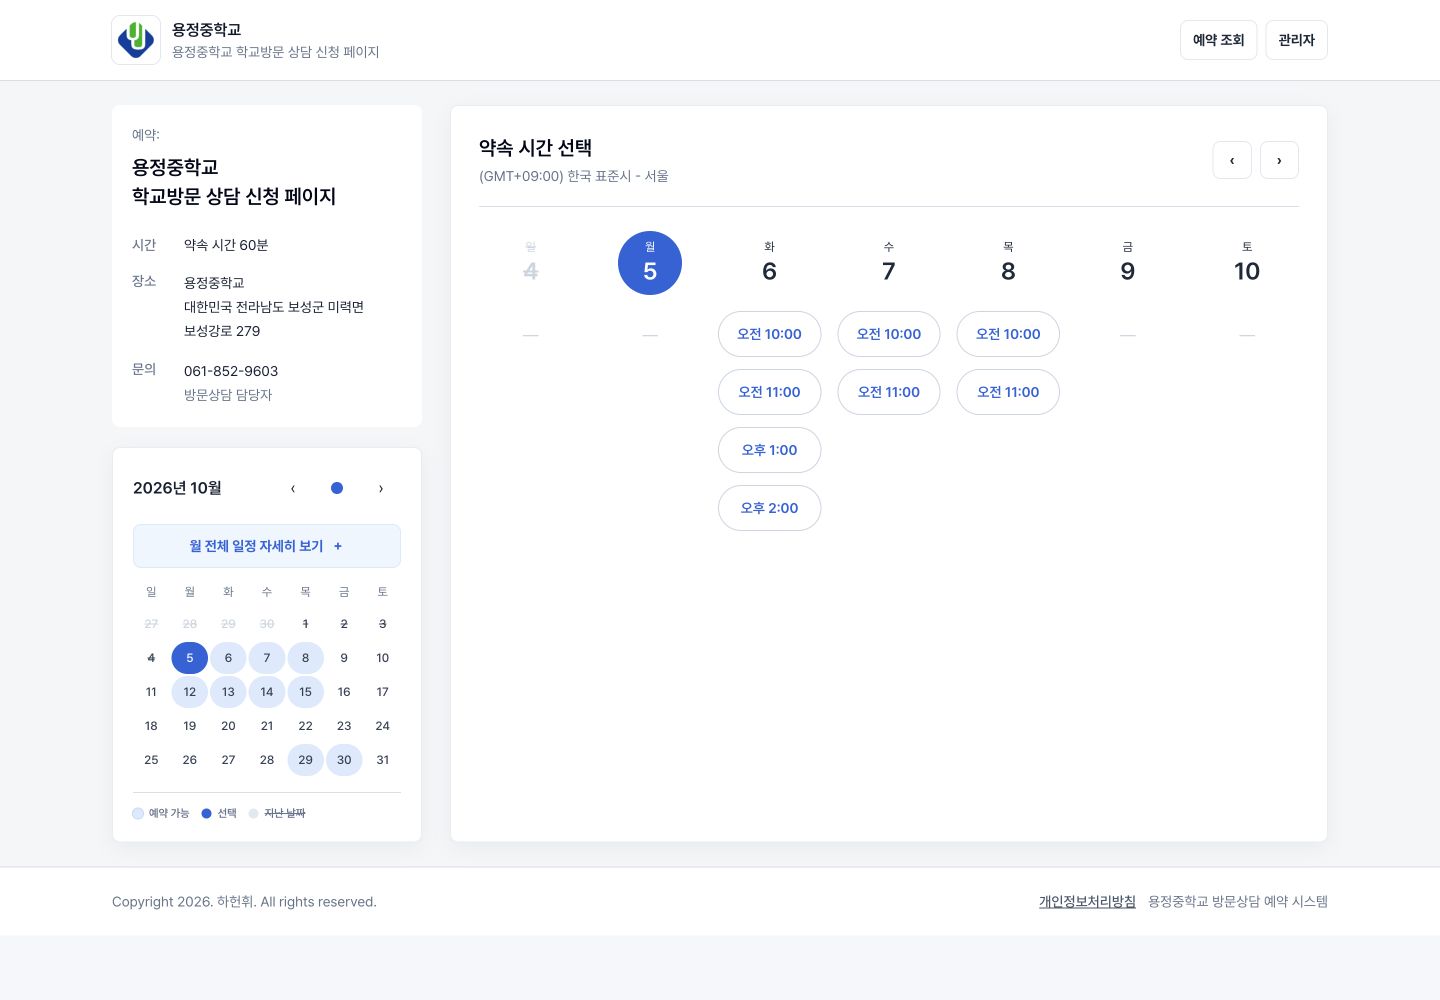This screenshot has height=1000, width=1440.
Task: Click October 20 in mini calendar
Action: point(228,726)
